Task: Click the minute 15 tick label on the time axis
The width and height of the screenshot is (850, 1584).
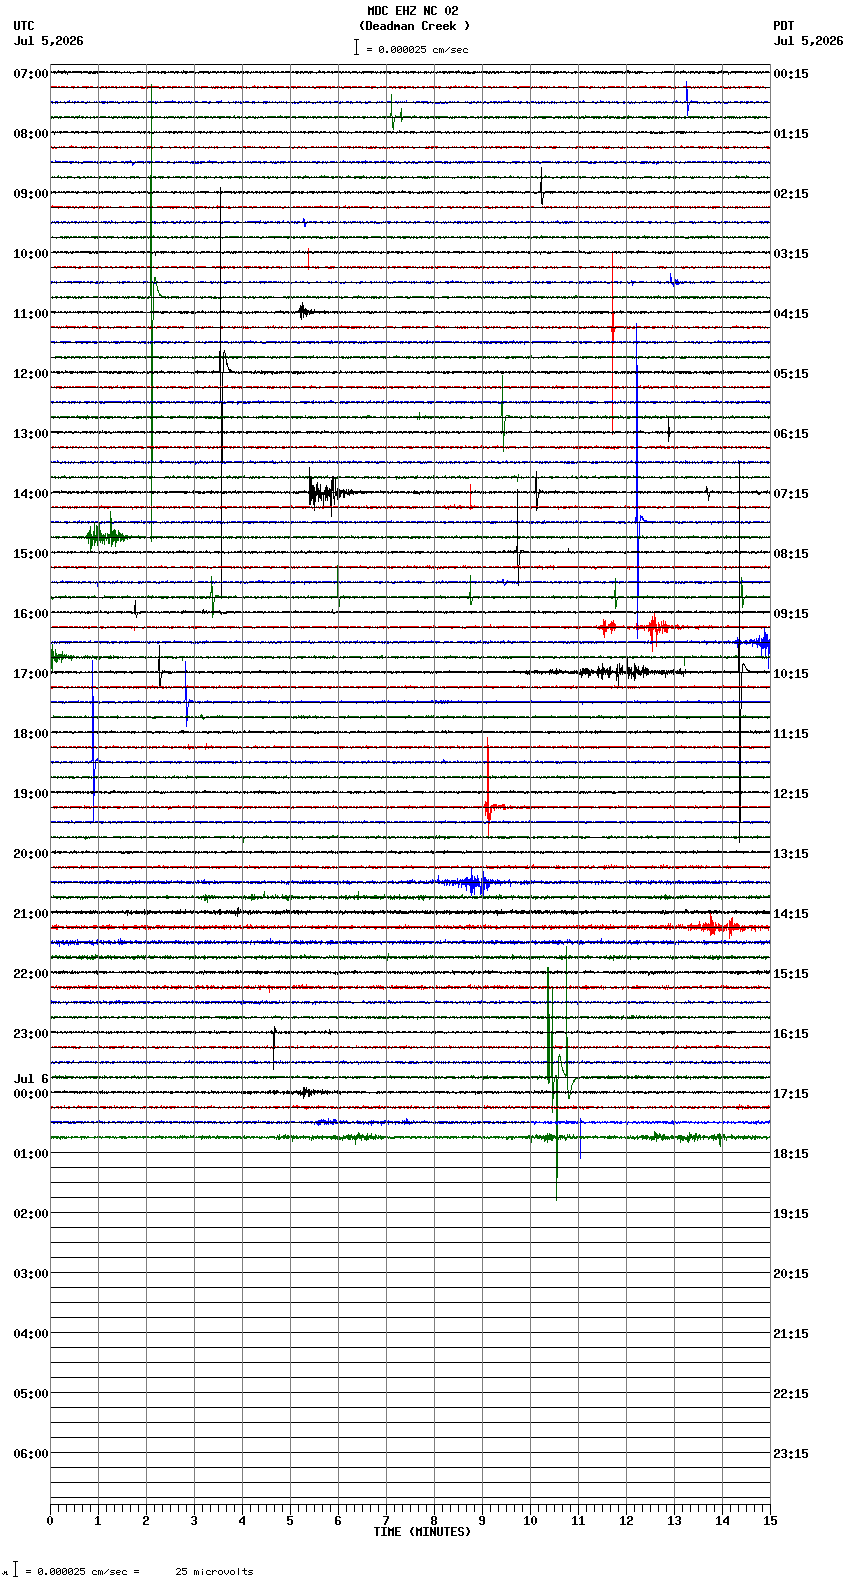Action: click(x=769, y=1521)
